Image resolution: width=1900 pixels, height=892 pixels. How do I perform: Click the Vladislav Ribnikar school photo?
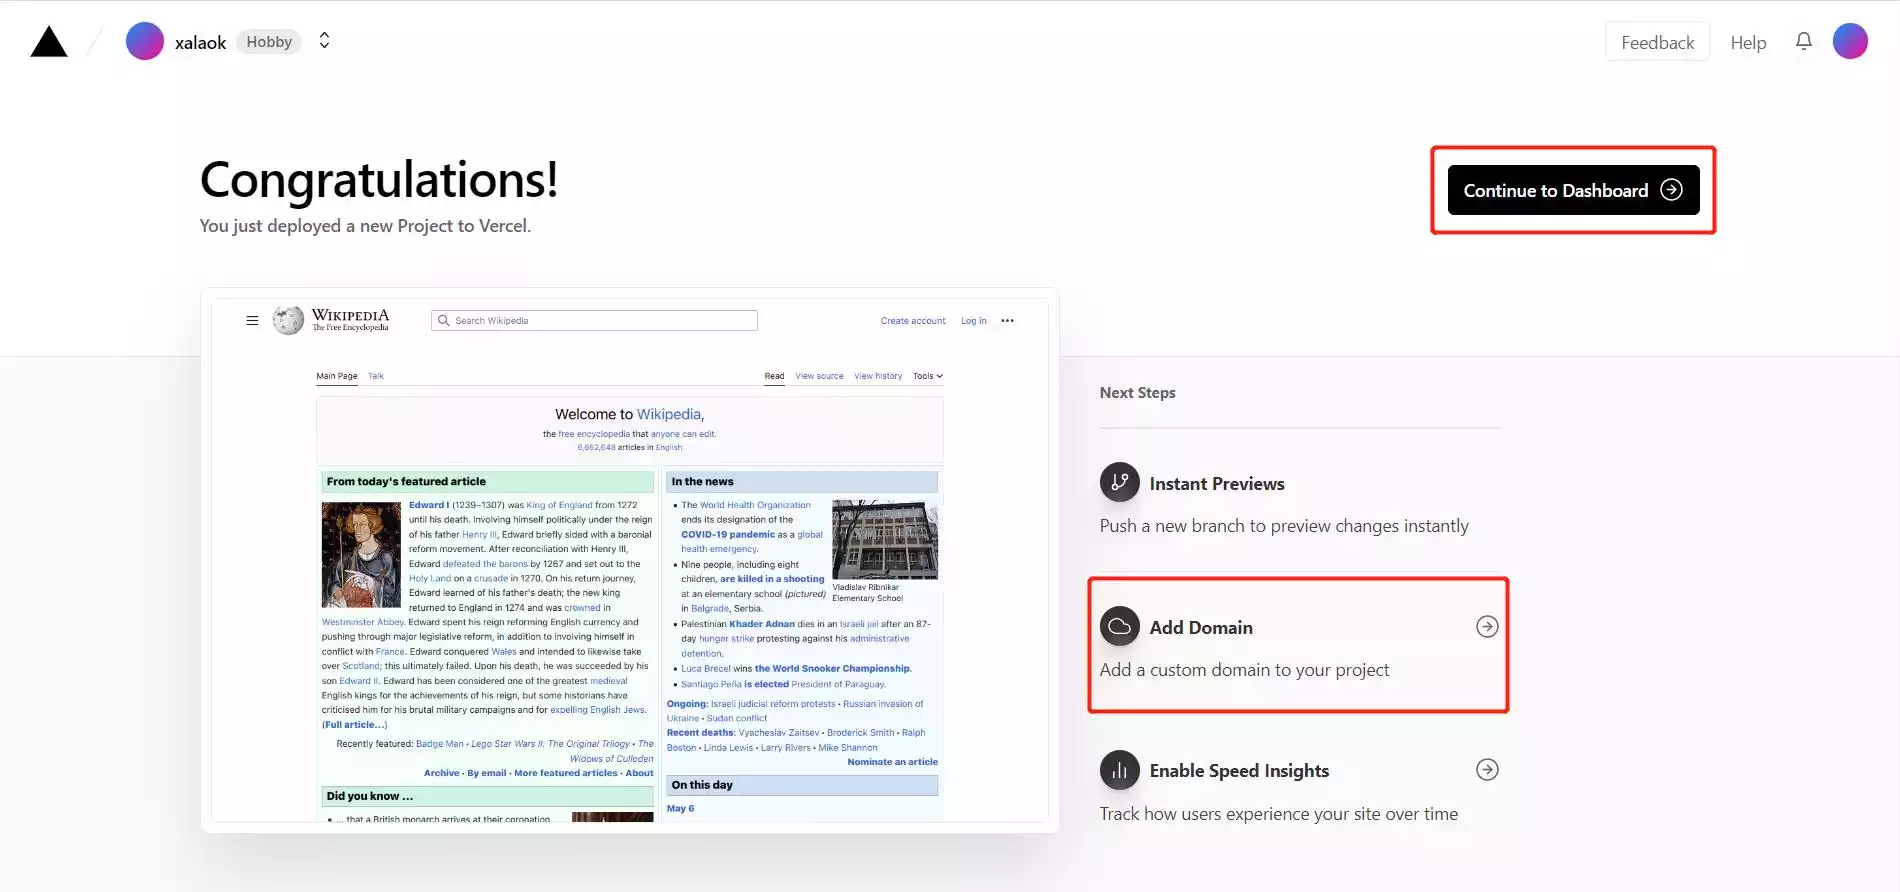tap(885, 539)
